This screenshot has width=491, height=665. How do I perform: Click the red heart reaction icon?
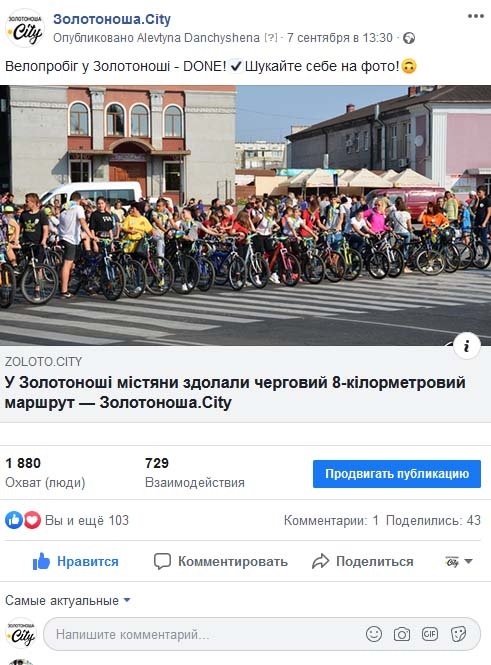pyautogui.click(x=32, y=520)
